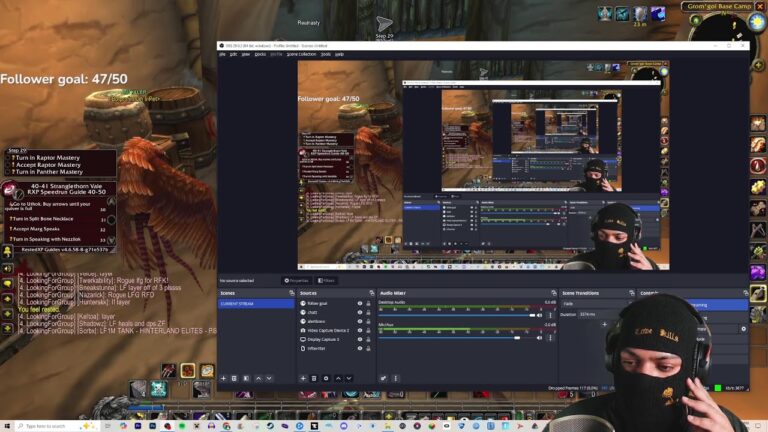768x432 pixels.
Task: Click Turn in Split Bone Necklace step
Action: point(42,219)
